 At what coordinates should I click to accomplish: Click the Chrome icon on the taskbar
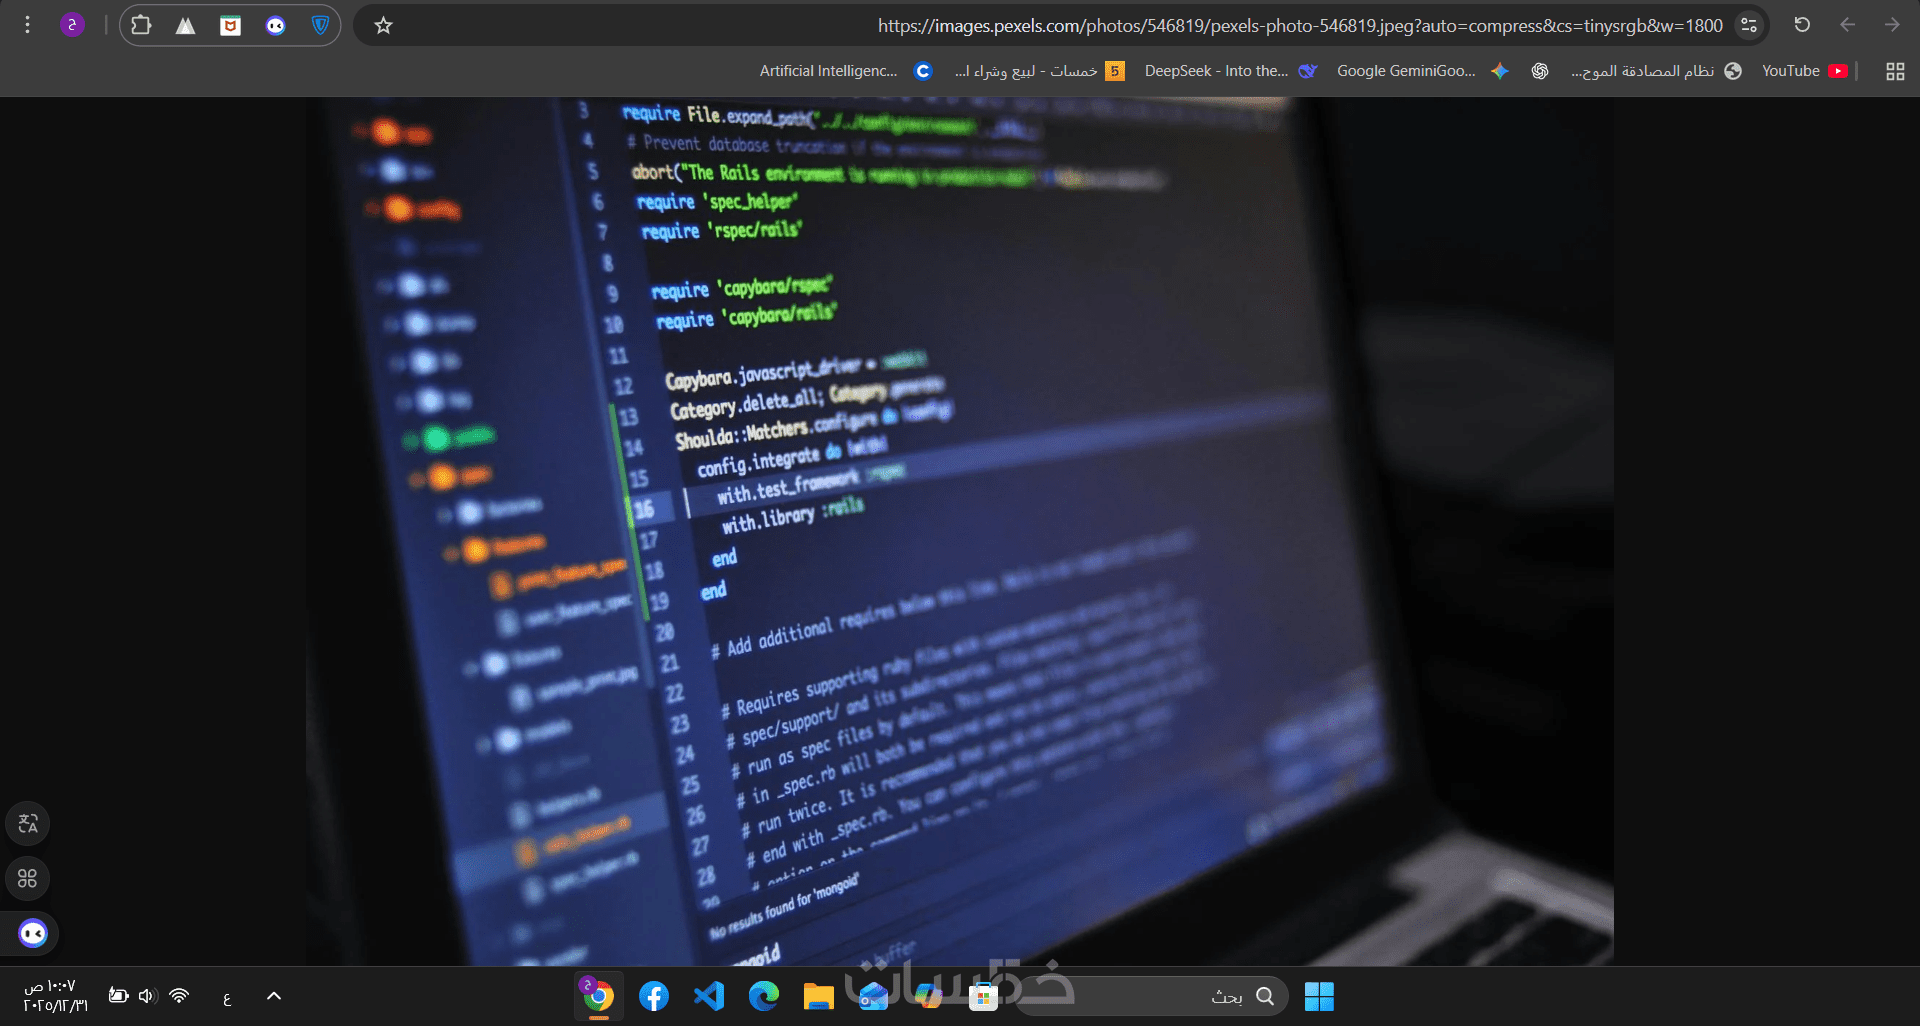[598, 996]
